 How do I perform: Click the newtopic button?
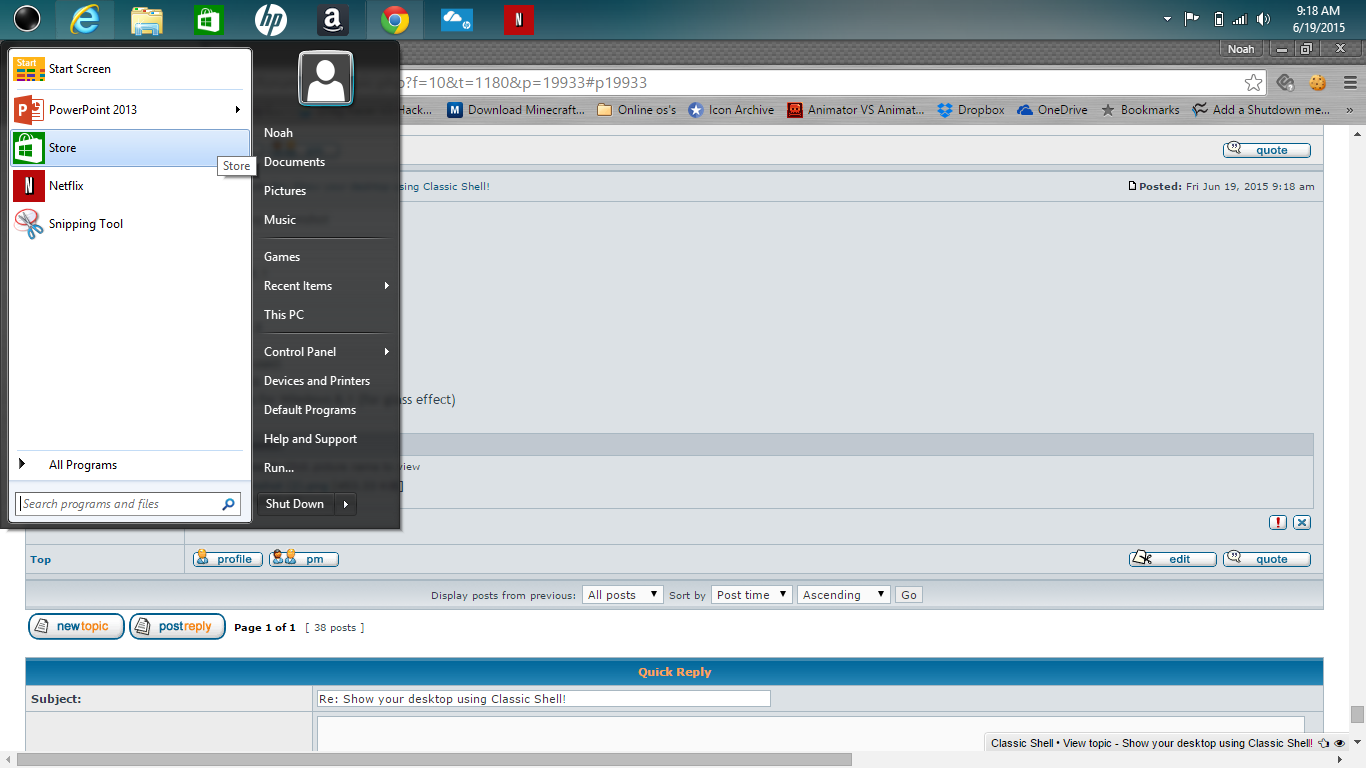pos(76,627)
